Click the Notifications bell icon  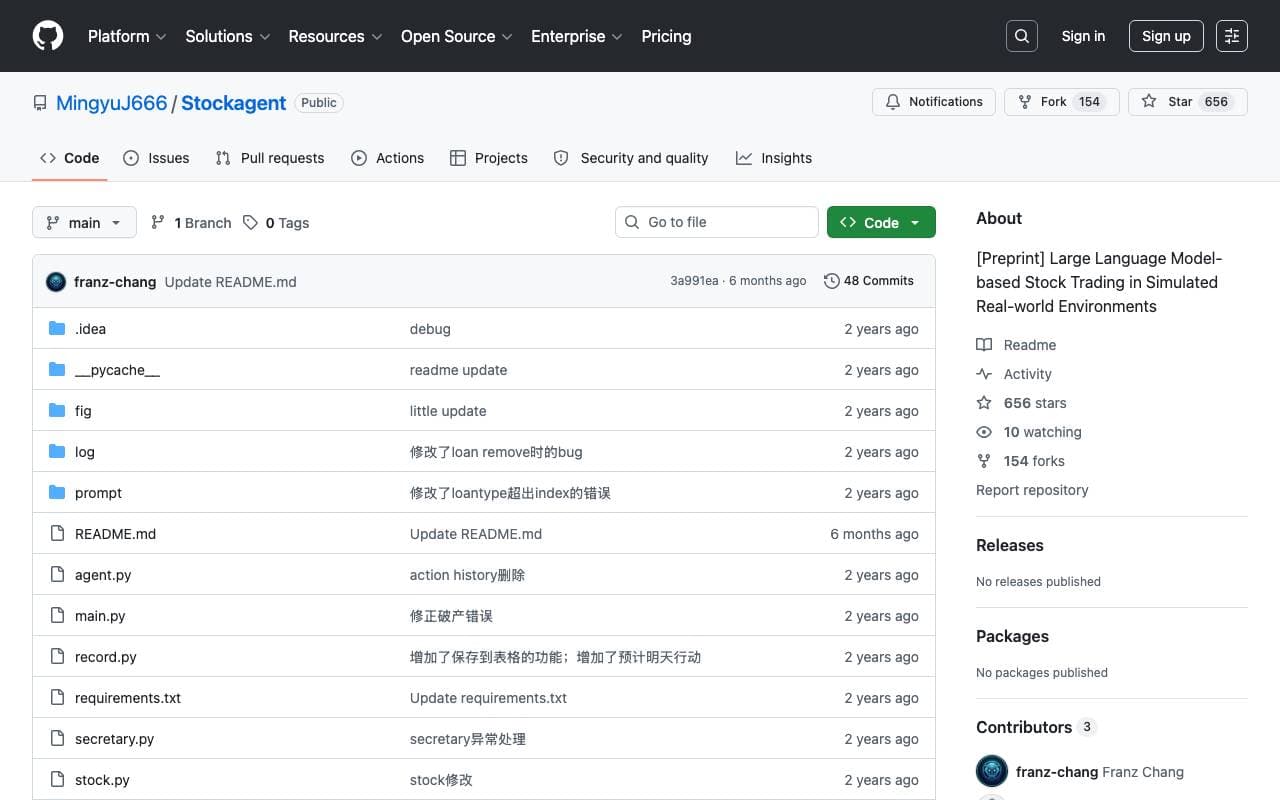tap(893, 102)
